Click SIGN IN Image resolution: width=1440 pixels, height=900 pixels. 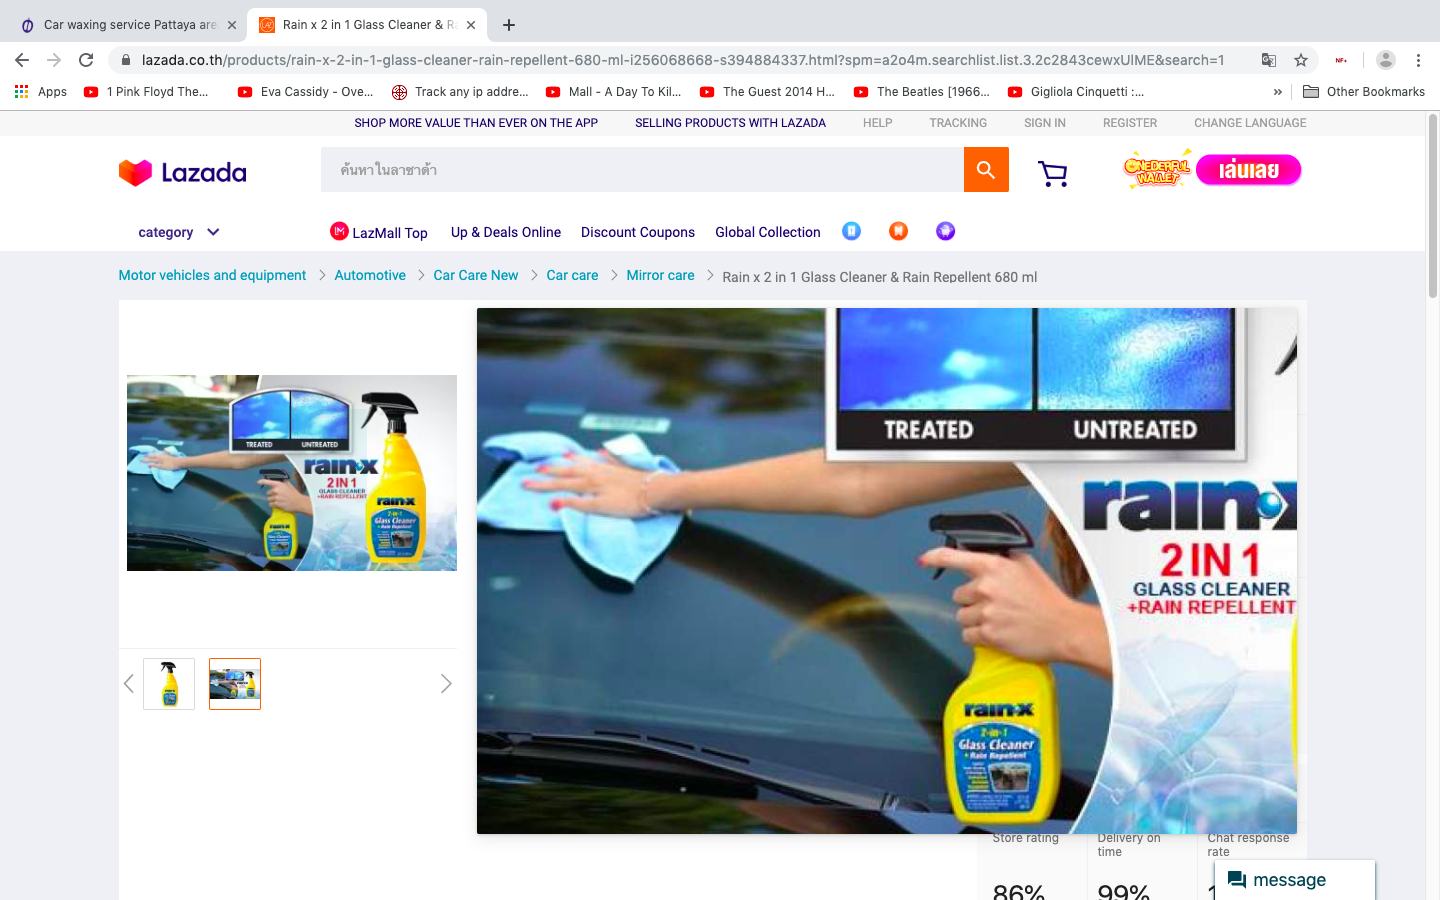[x=1044, y=123]
